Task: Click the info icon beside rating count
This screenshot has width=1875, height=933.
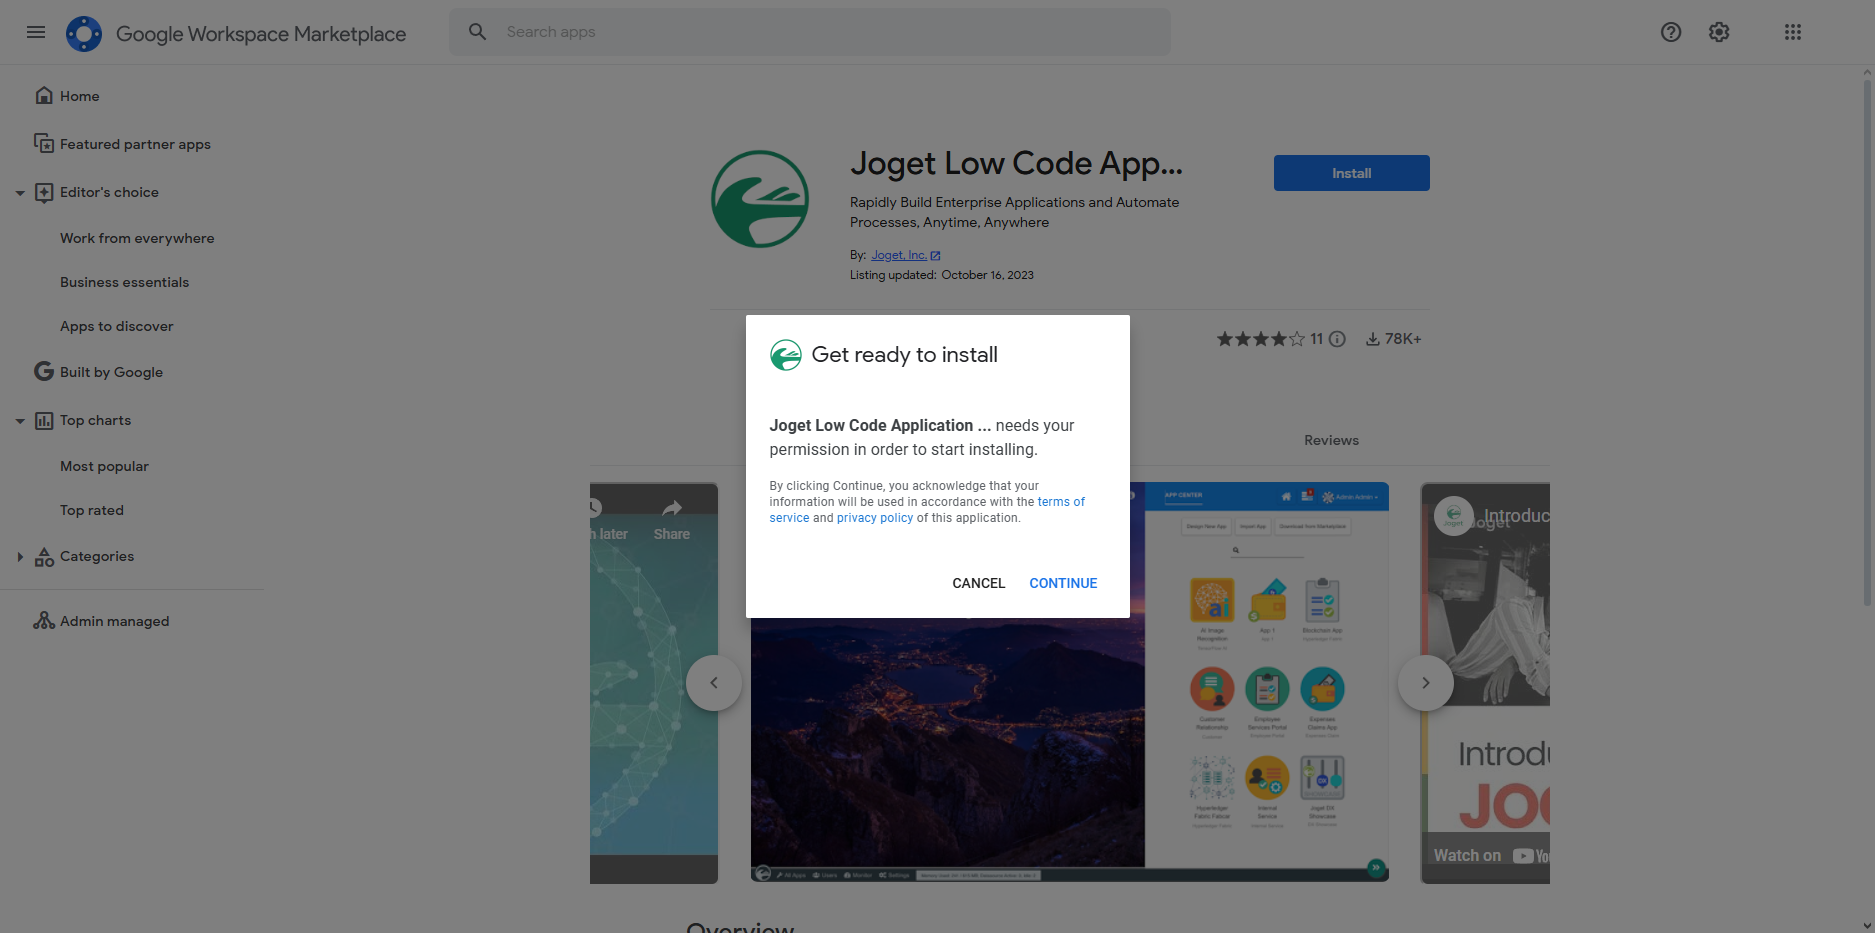Action: (1337, 339)
